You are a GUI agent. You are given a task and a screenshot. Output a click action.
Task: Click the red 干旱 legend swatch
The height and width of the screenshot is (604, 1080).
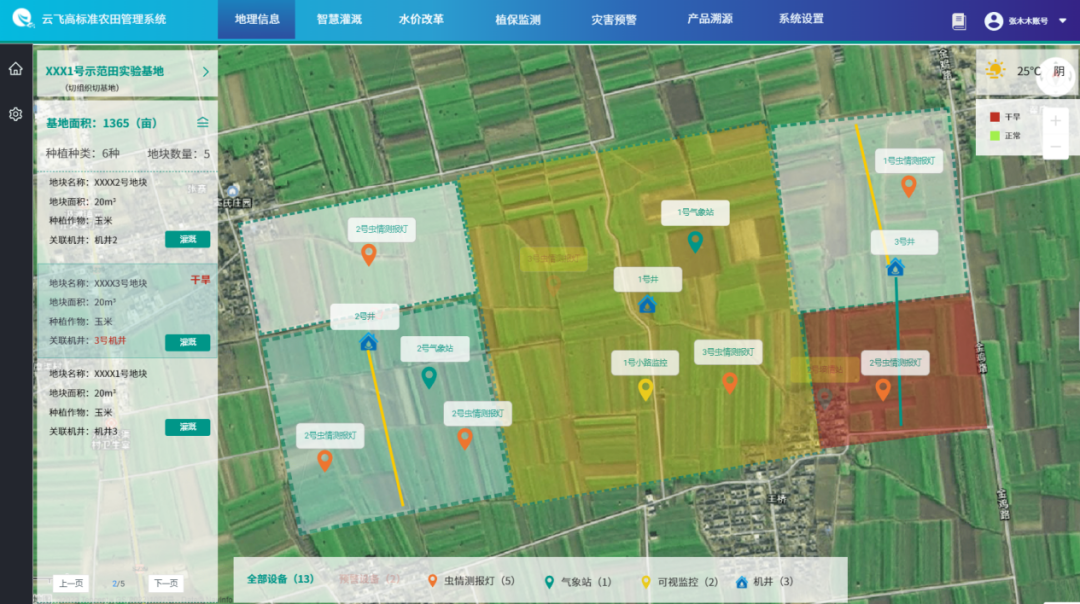(995, 117)
